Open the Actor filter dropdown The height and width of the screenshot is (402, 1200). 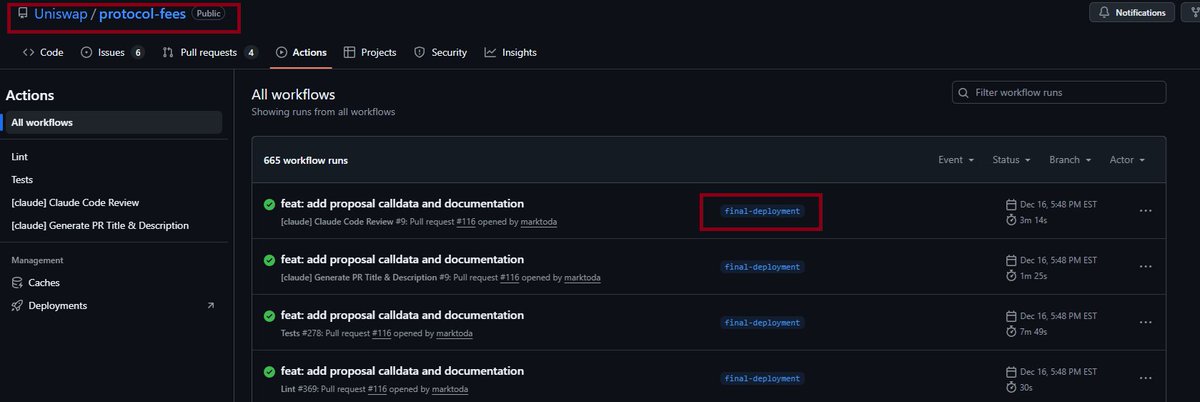tap(1127, 160)
